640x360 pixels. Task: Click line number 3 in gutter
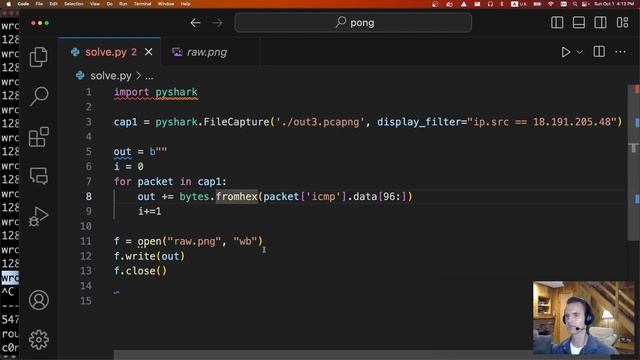point(89,122)
